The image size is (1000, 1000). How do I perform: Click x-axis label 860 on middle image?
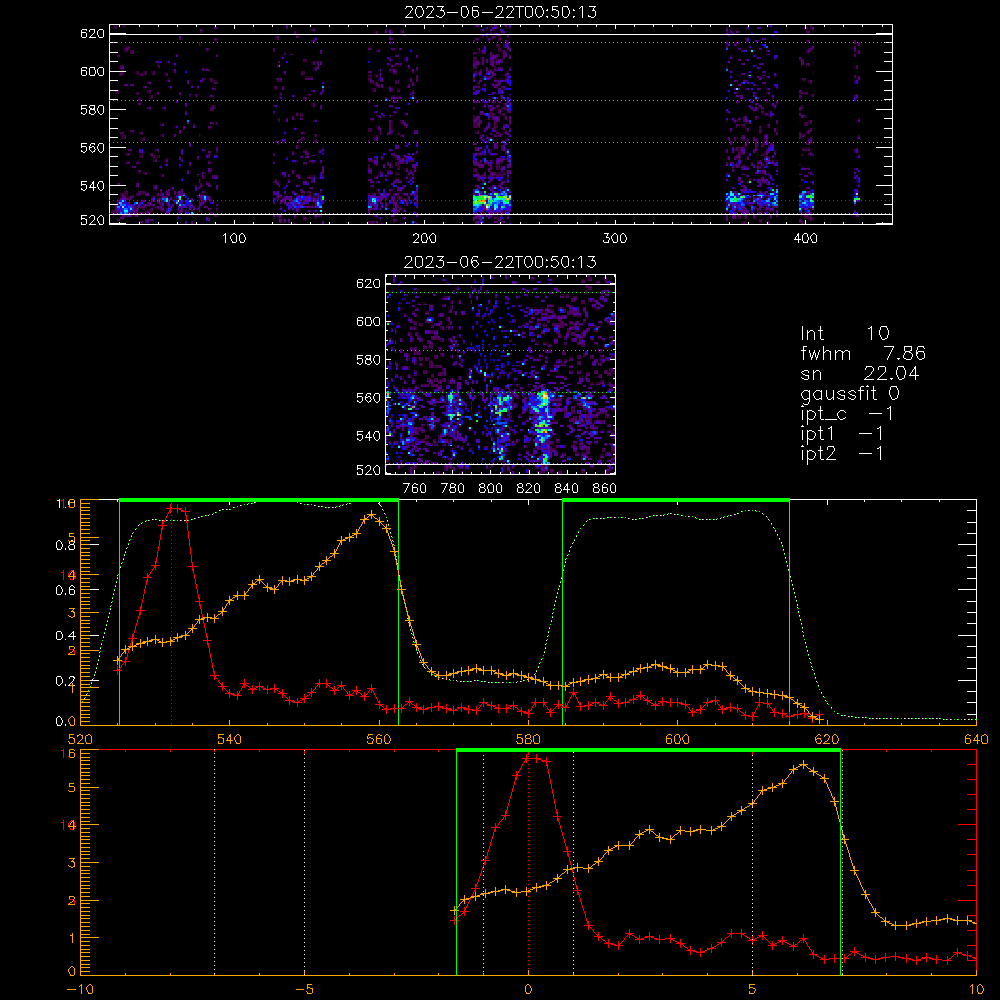pos(605,489)
